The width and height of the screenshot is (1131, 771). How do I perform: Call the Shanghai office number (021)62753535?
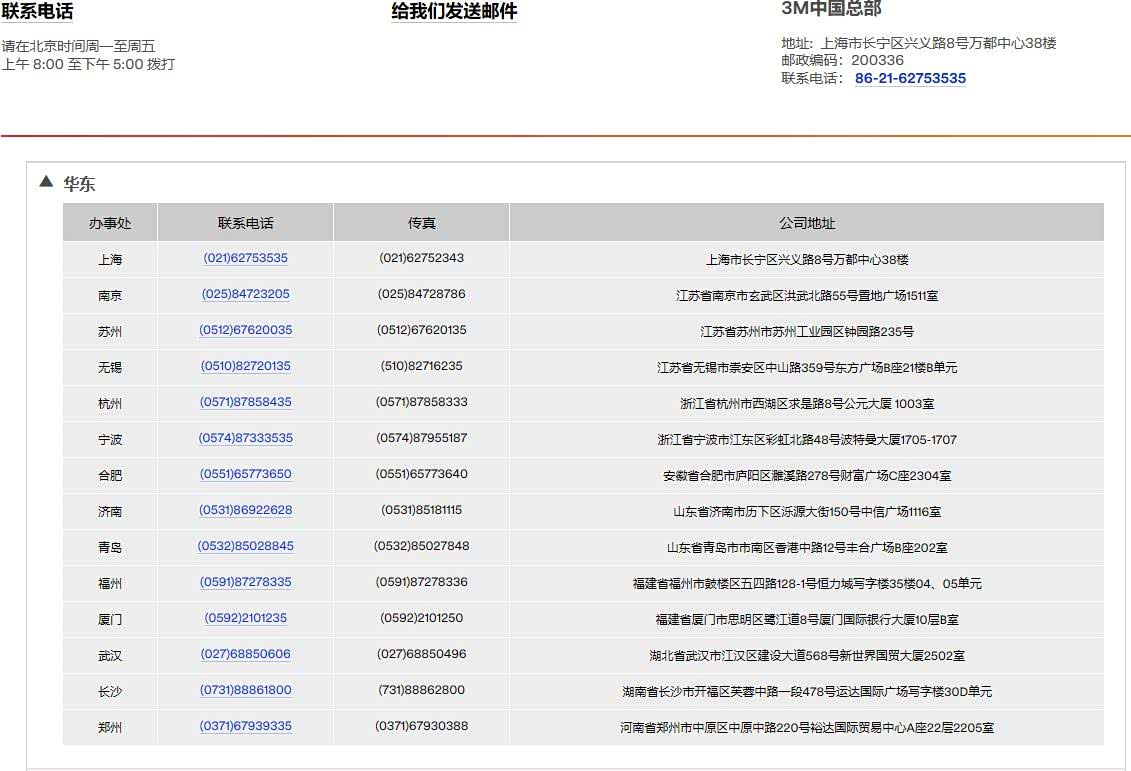pos(245,258)
